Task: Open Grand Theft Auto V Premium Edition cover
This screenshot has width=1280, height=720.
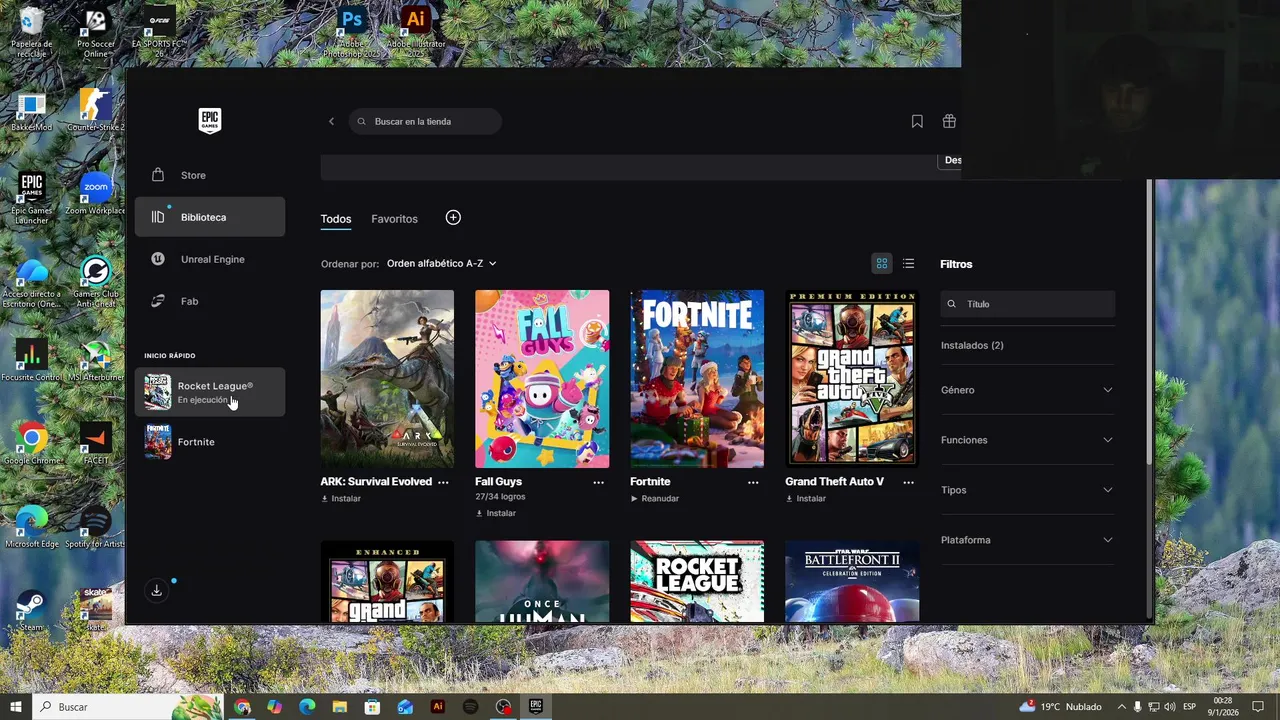Action: [x=852, y=379]
